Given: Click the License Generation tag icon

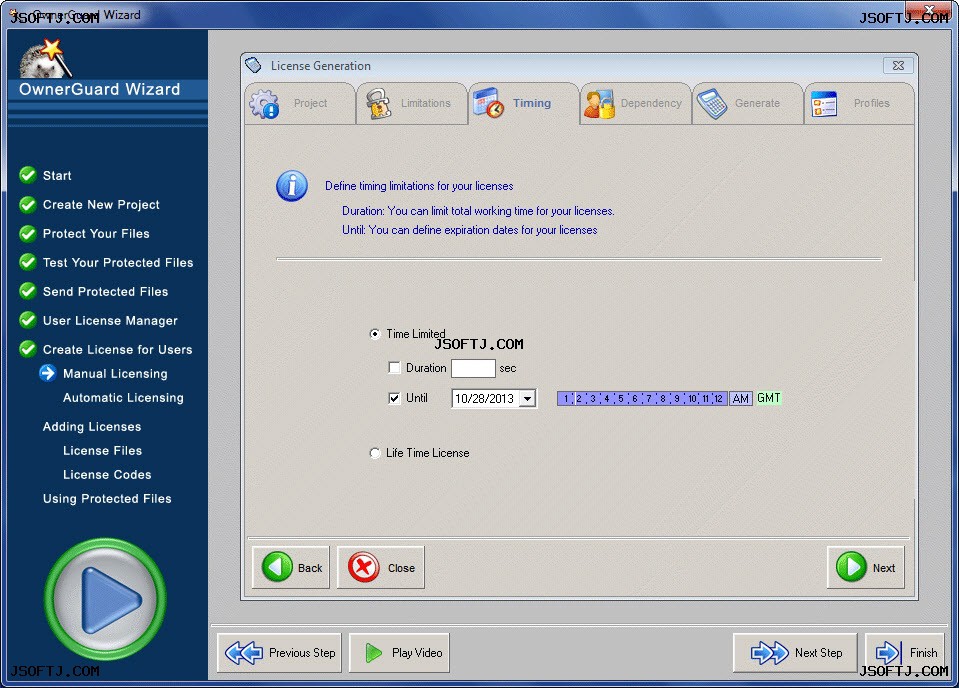Looking at the screenshot, I should click(253, 65).
